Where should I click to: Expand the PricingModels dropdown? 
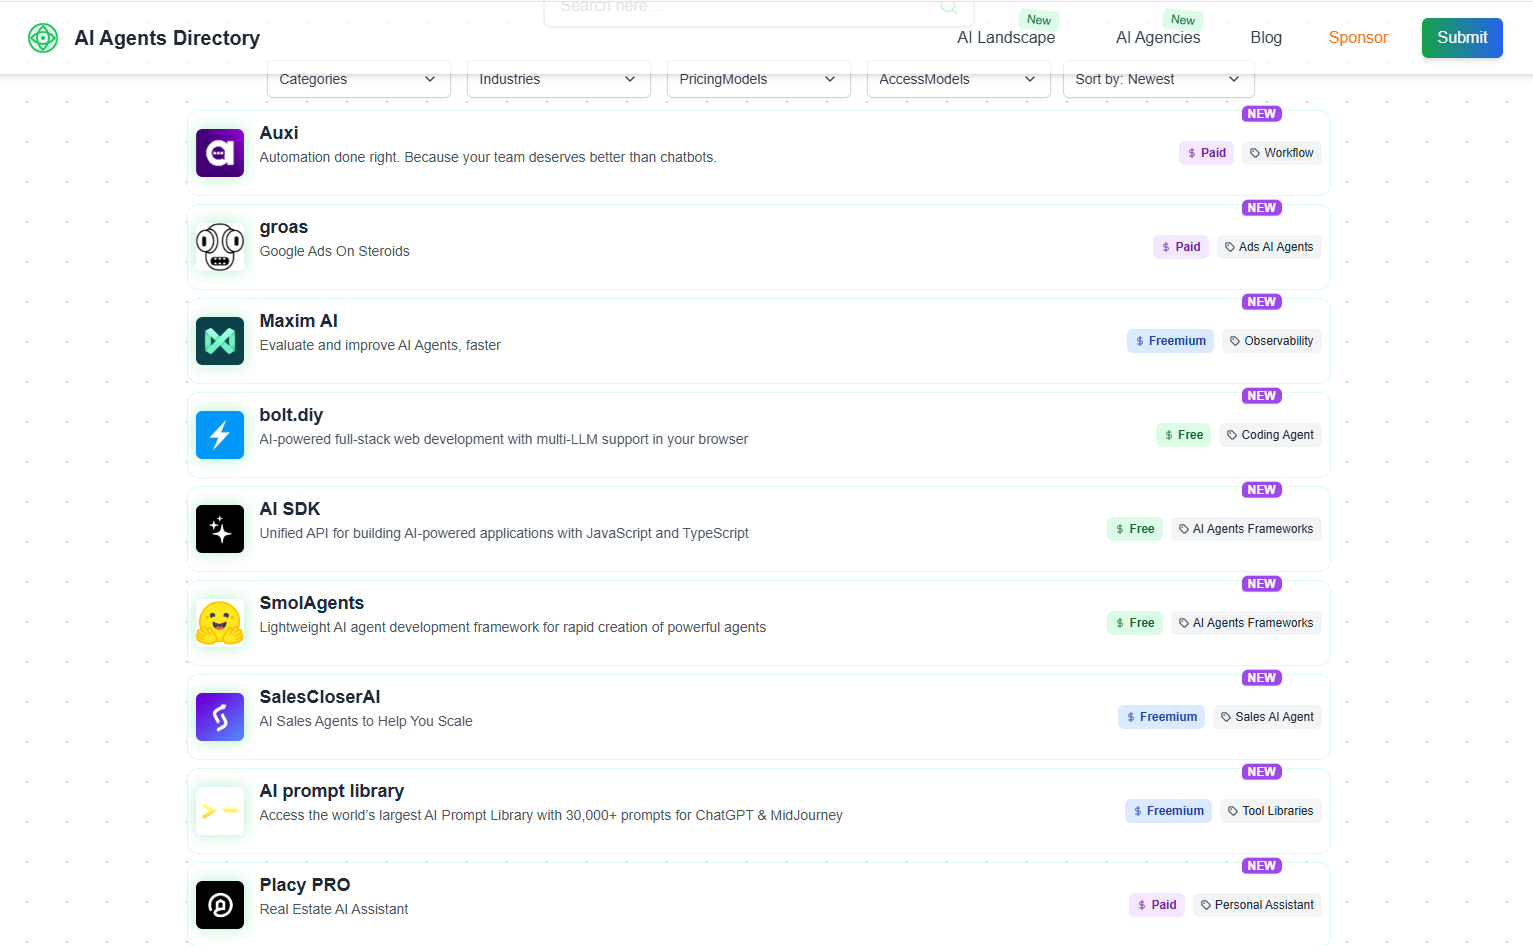click(758, 79)
